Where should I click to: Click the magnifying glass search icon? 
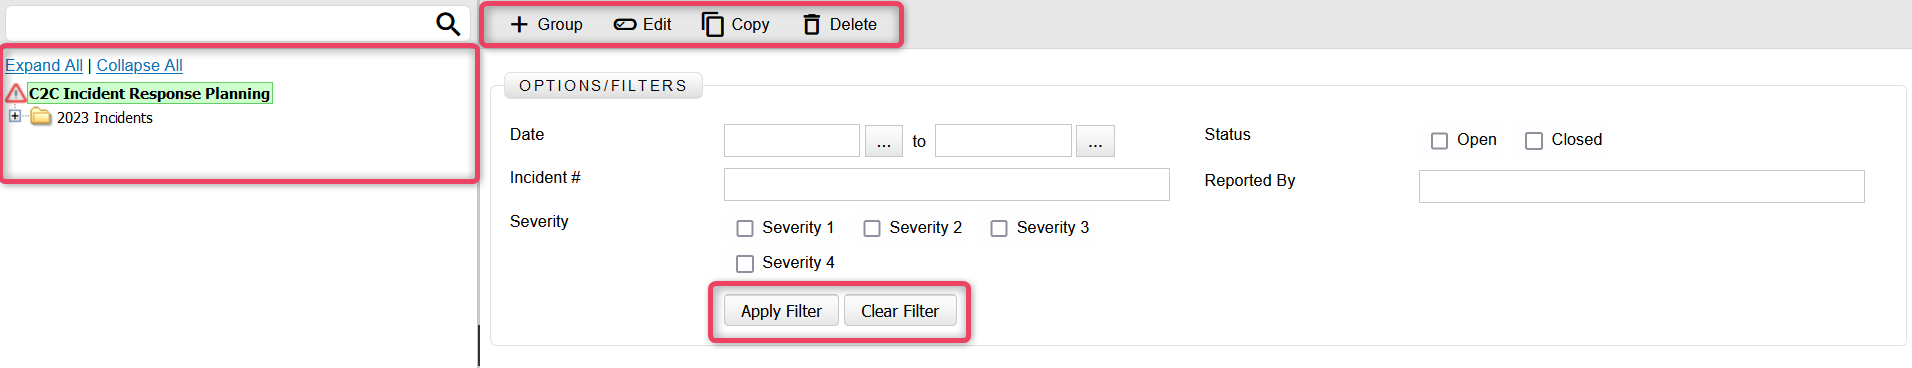pos(448,23)
